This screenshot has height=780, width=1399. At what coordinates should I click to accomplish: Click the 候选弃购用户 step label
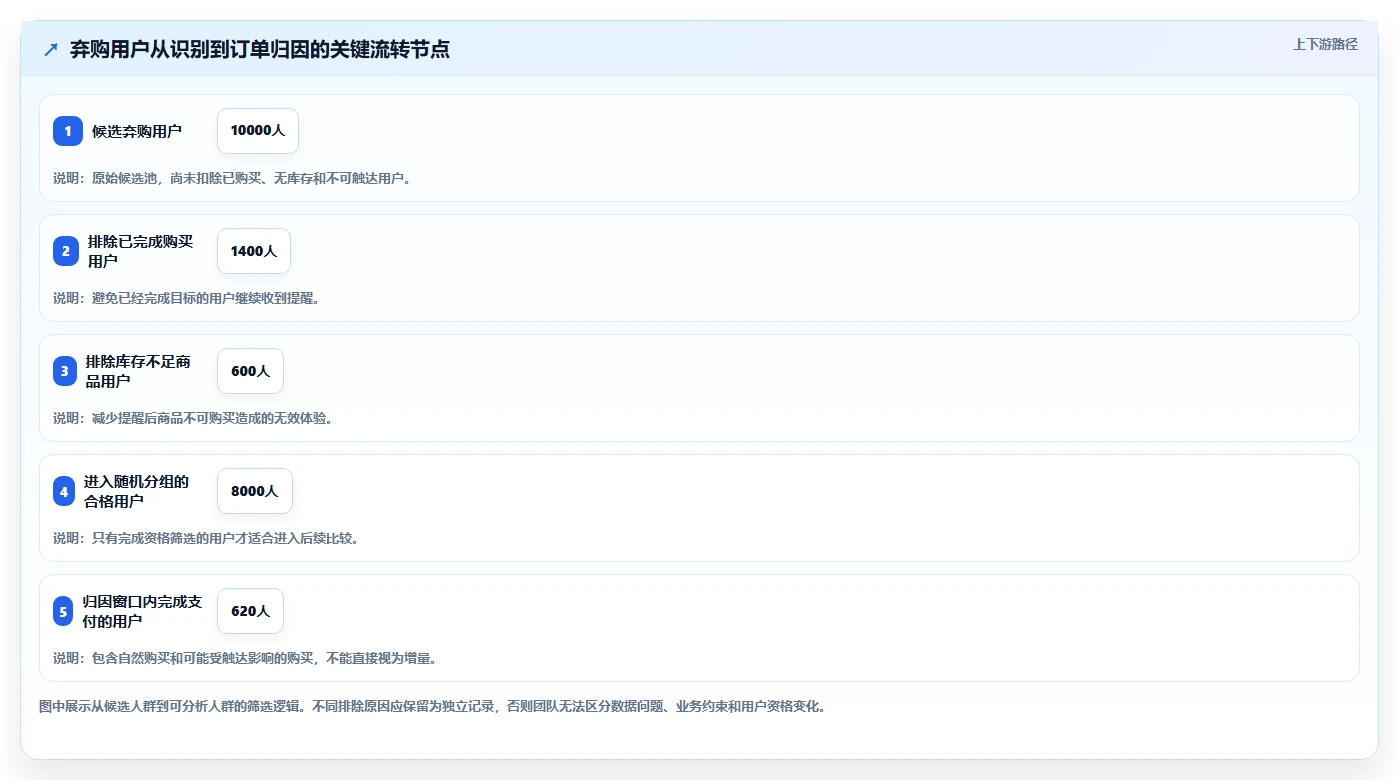(x=137, y=131)
